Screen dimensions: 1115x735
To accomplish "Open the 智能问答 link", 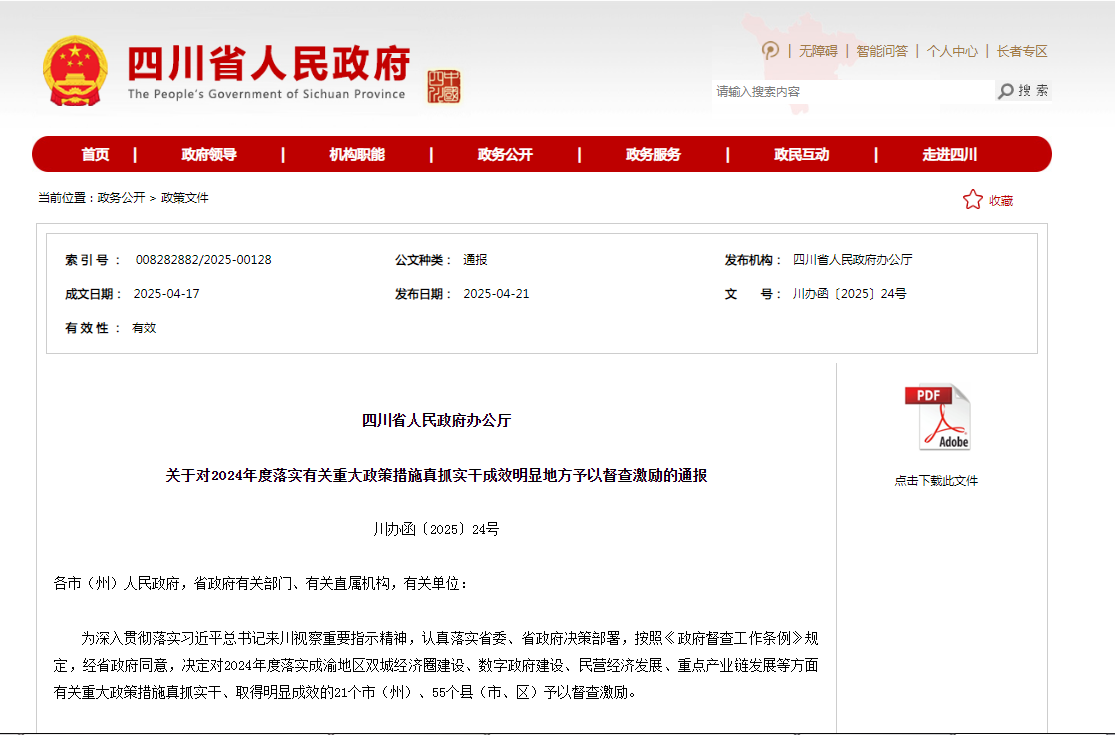I will [x=882, y=51].
